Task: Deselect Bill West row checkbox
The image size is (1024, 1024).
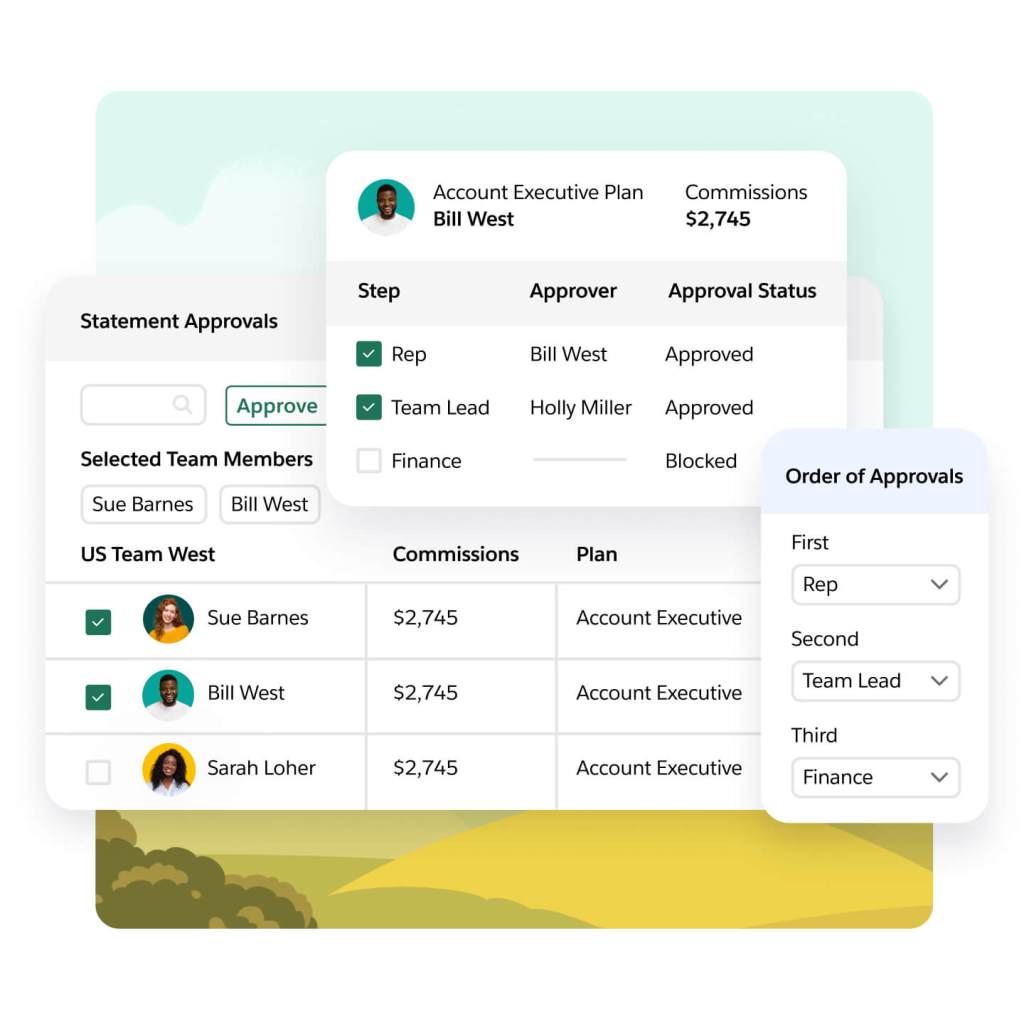Action: (98, 697)
